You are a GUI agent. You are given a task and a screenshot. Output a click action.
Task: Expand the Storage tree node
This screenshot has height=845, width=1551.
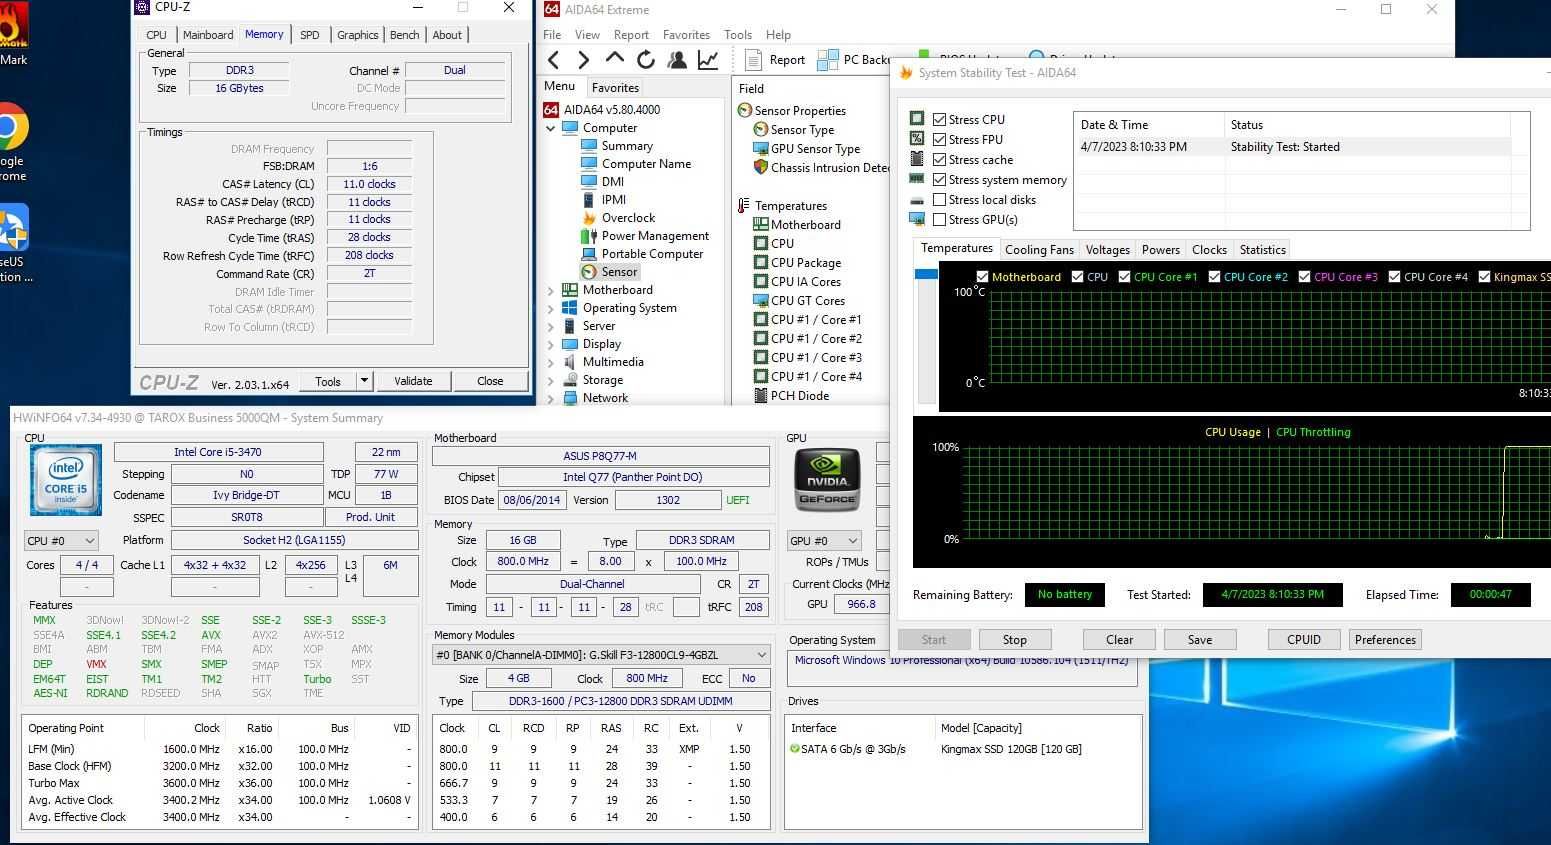point(550,380)
